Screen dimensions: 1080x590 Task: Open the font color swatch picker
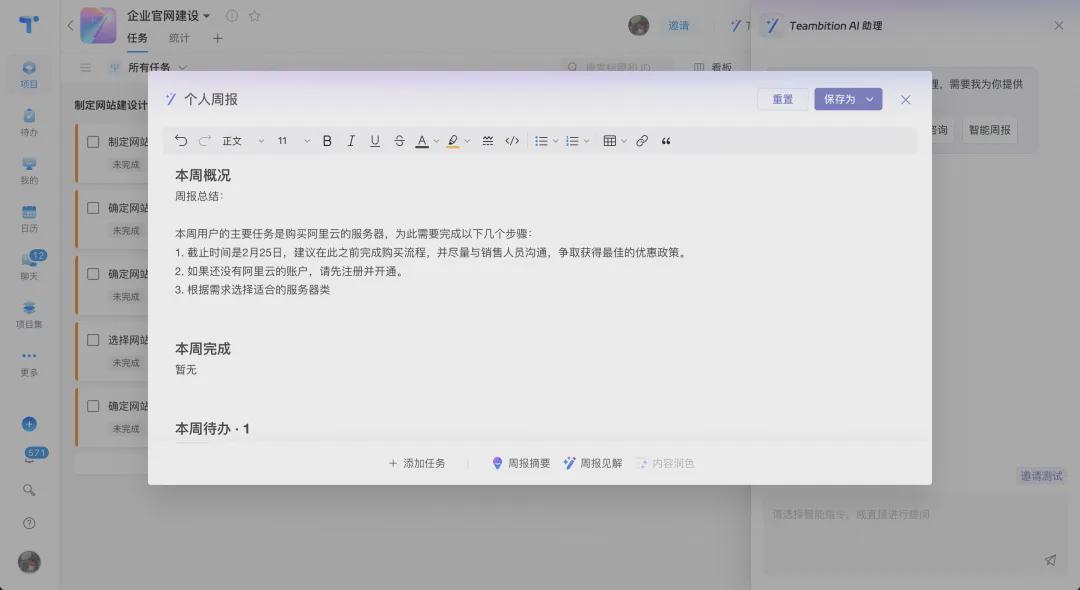pyautogui.click(x=422, y=140)
